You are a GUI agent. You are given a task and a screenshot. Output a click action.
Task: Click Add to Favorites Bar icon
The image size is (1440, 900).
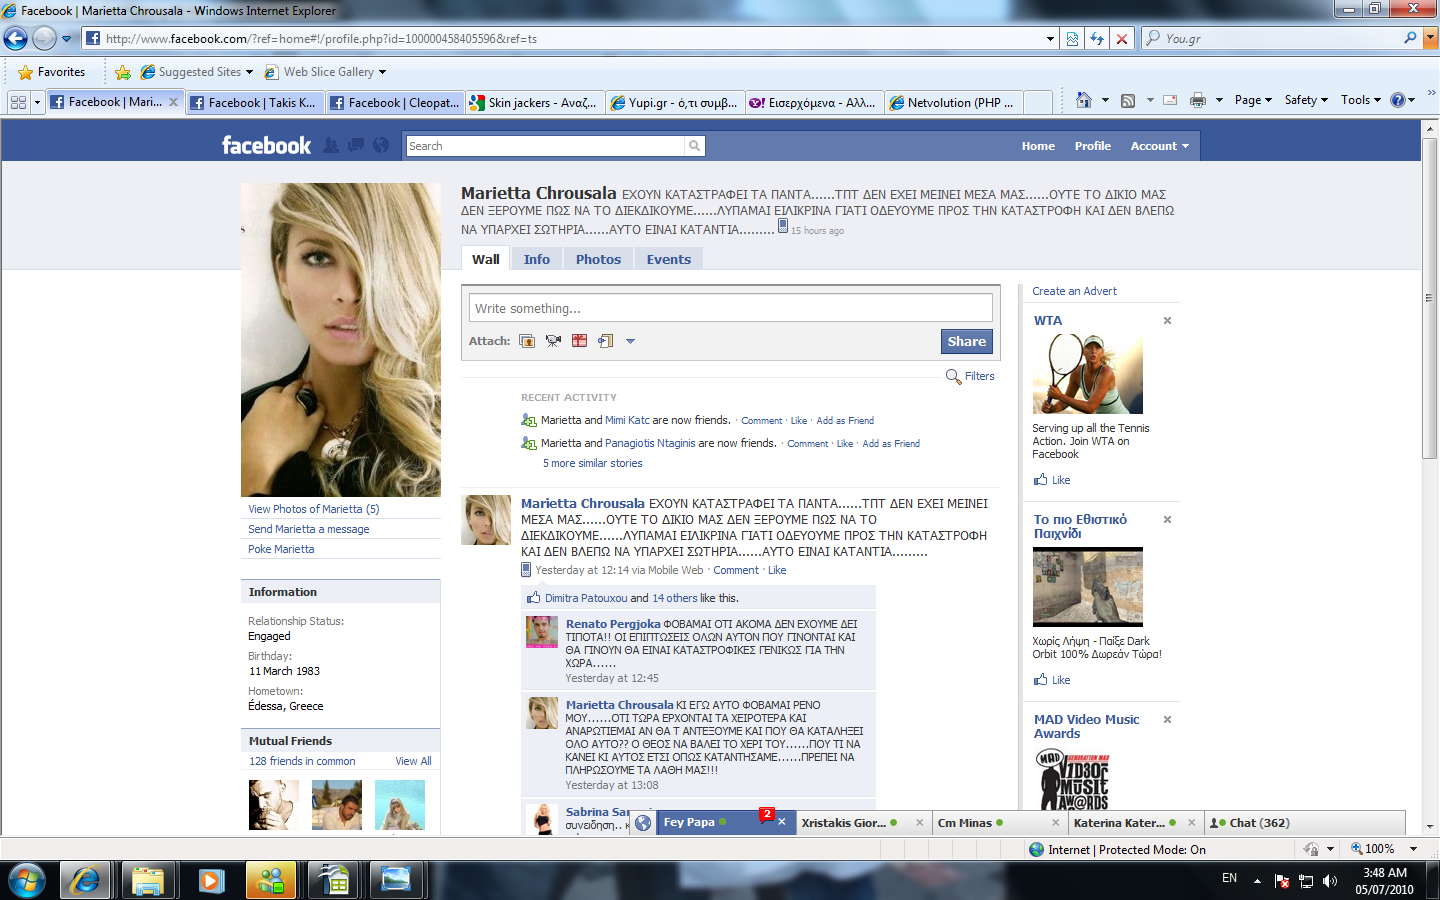[x=123, y=72]
